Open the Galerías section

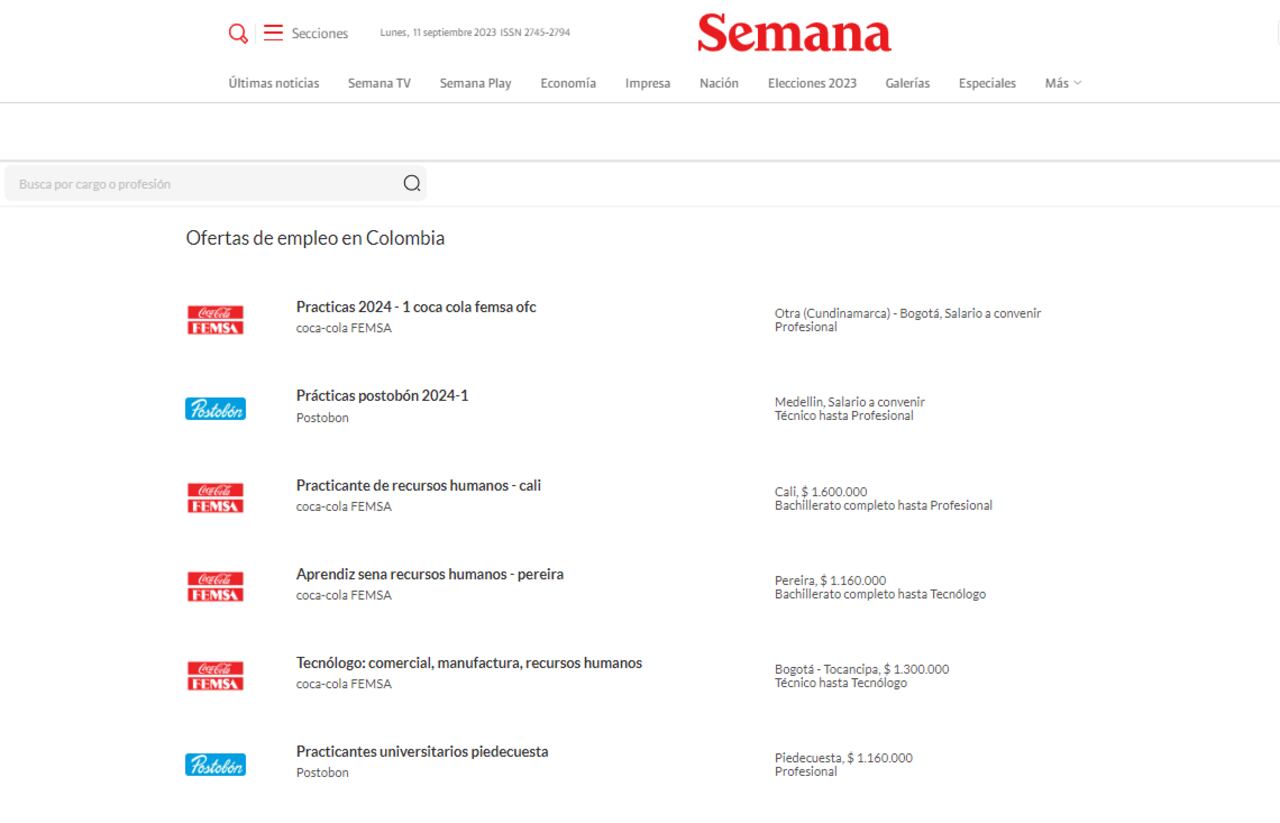pyautogui.click(x=907, y=83)
